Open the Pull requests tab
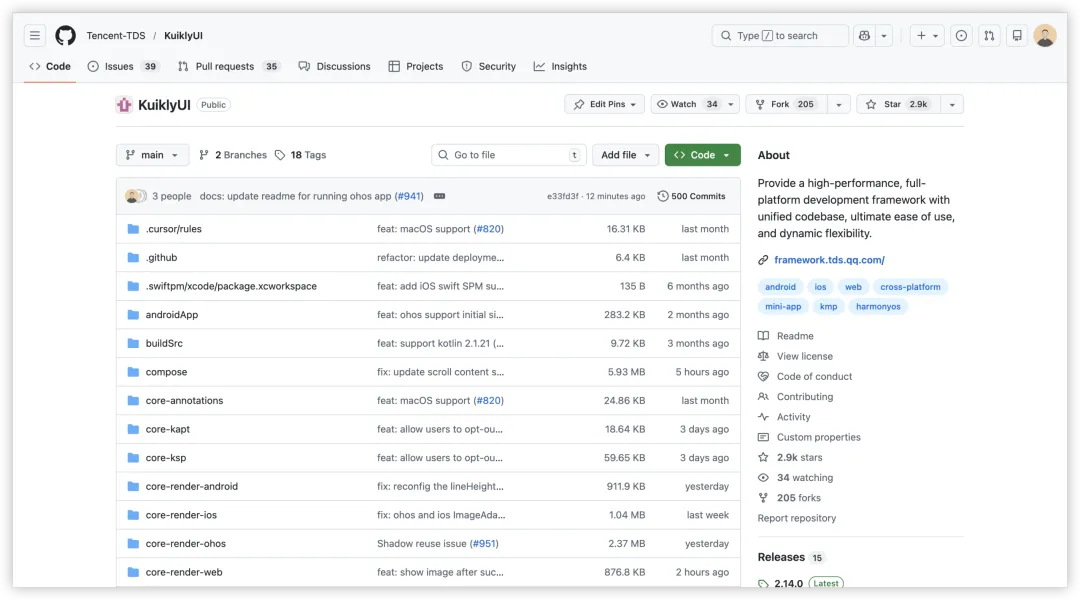 [x=228, y=66]
